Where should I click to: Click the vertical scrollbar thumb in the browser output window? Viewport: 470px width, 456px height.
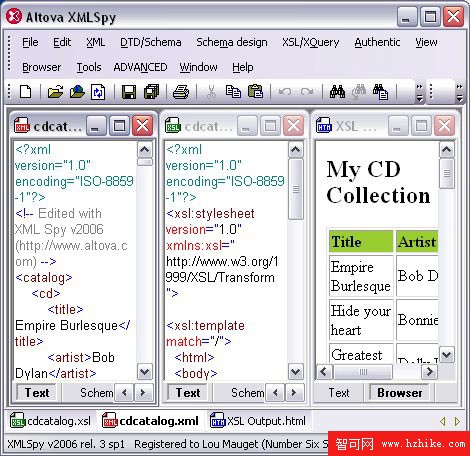447,174
